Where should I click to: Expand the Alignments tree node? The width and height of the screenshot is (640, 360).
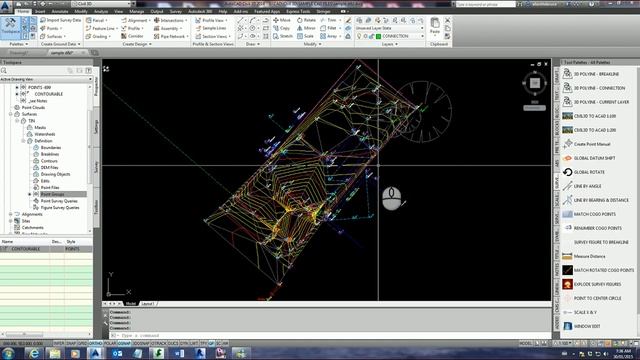[x=11, y=214]
